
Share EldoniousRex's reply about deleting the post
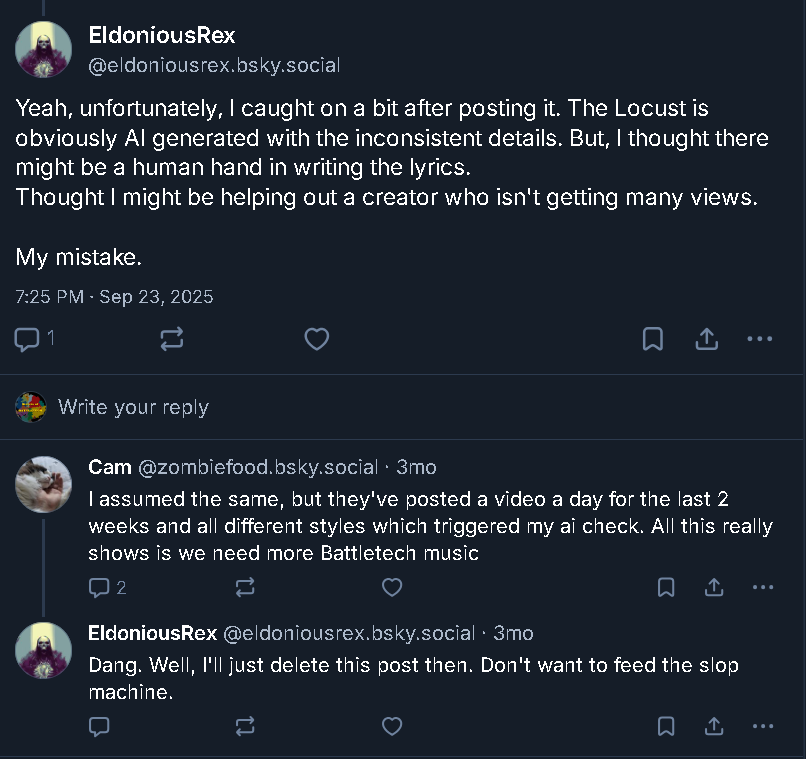[x=714, y=726]
